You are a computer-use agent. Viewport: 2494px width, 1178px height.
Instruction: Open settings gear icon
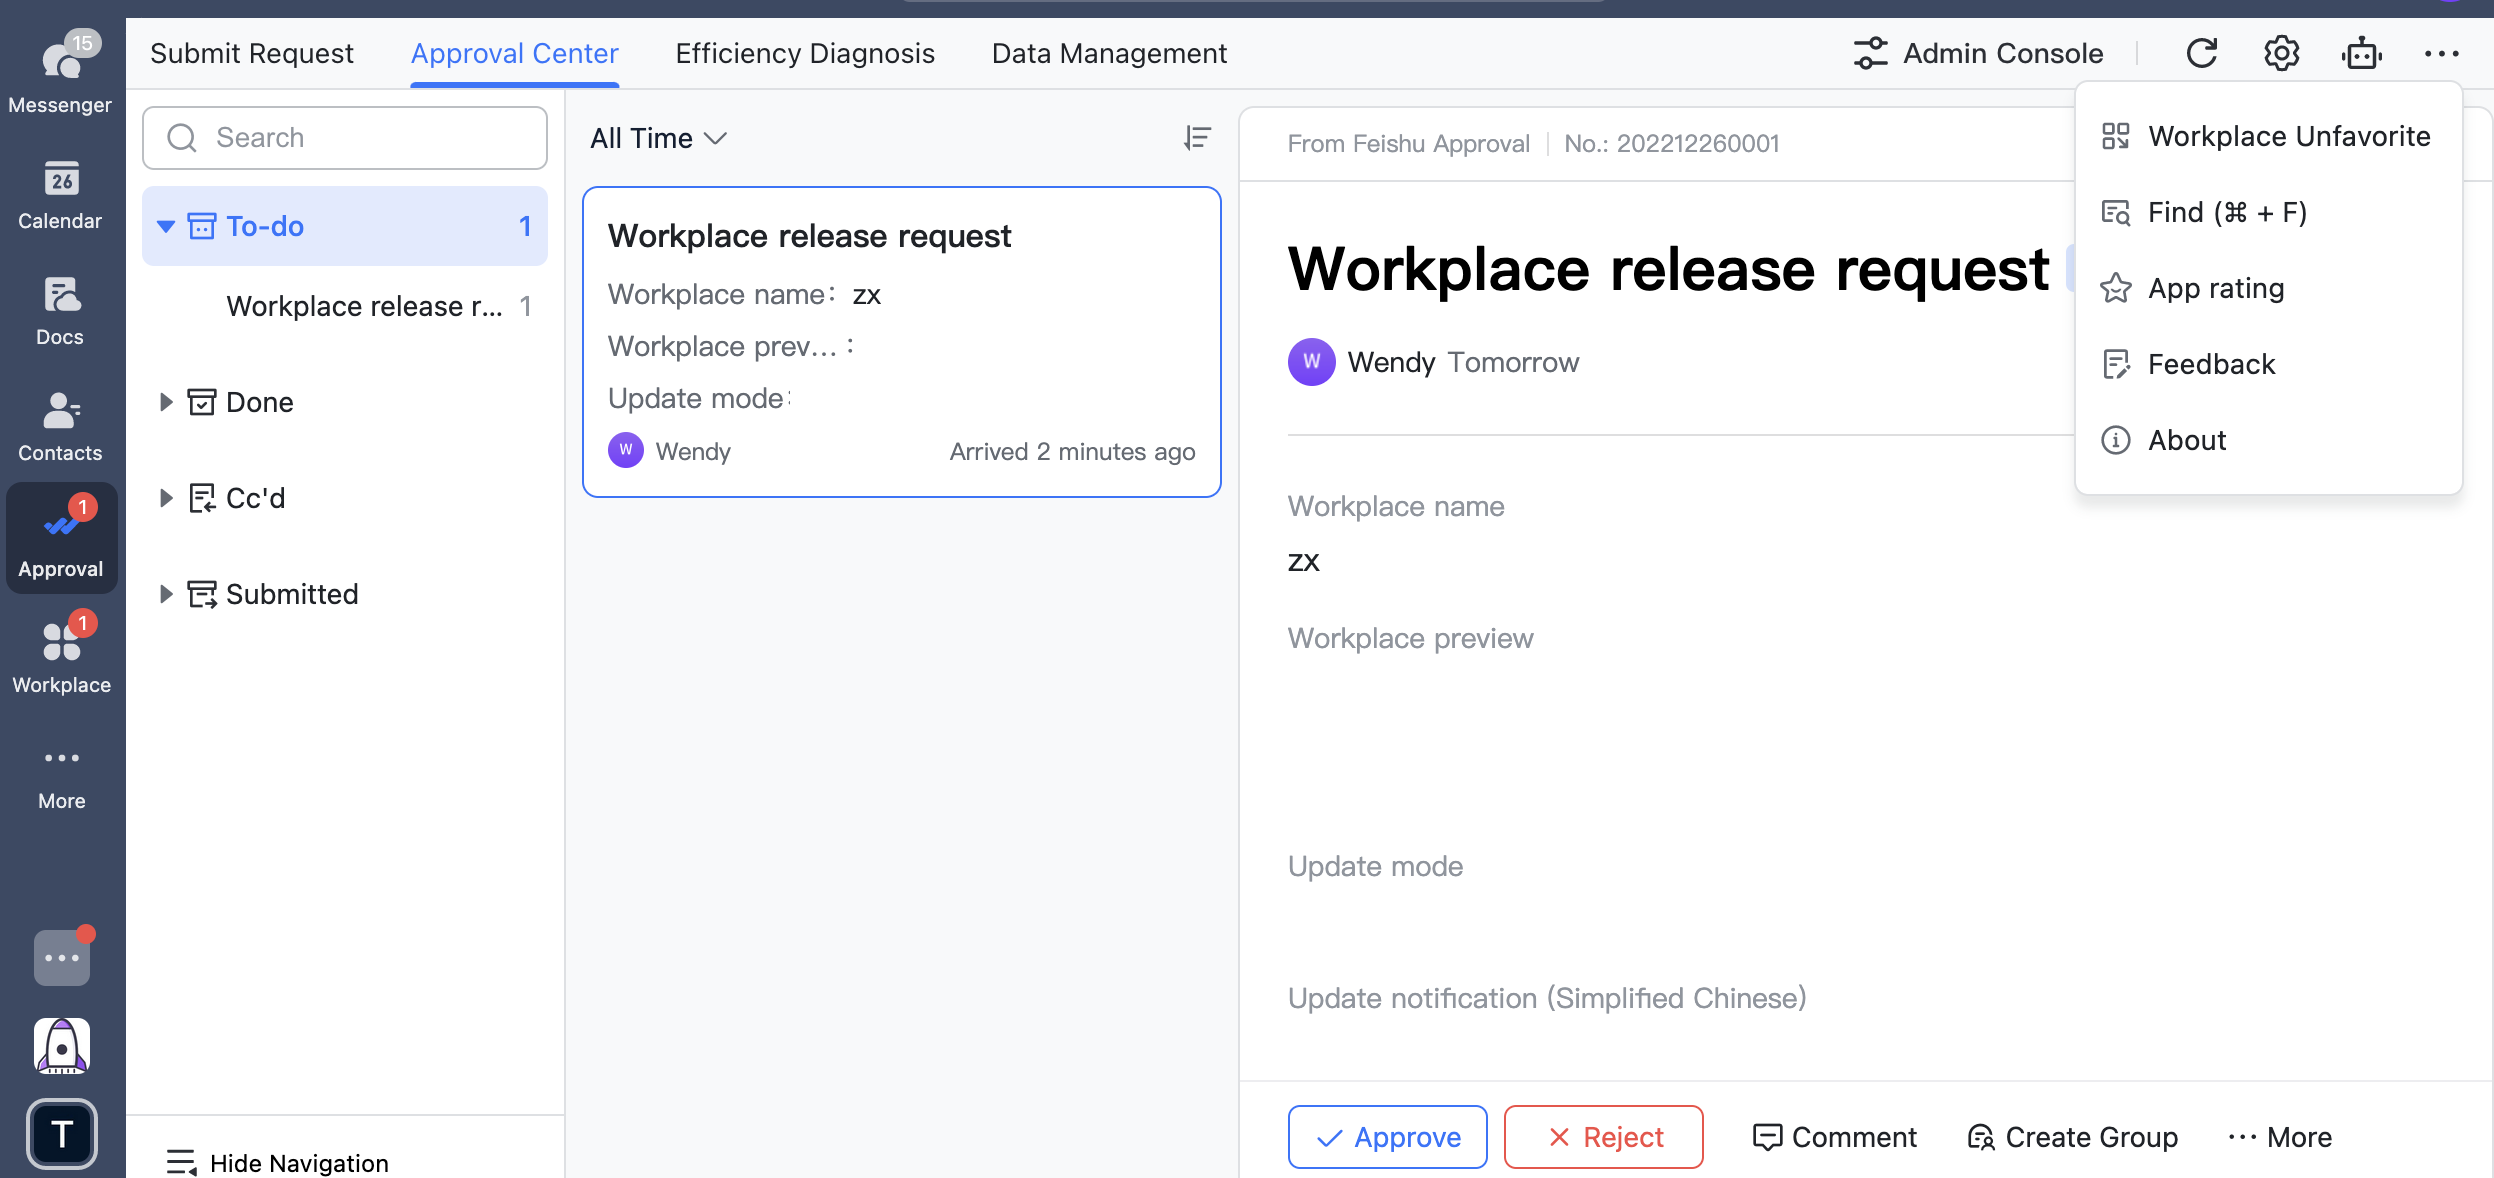2281,53
